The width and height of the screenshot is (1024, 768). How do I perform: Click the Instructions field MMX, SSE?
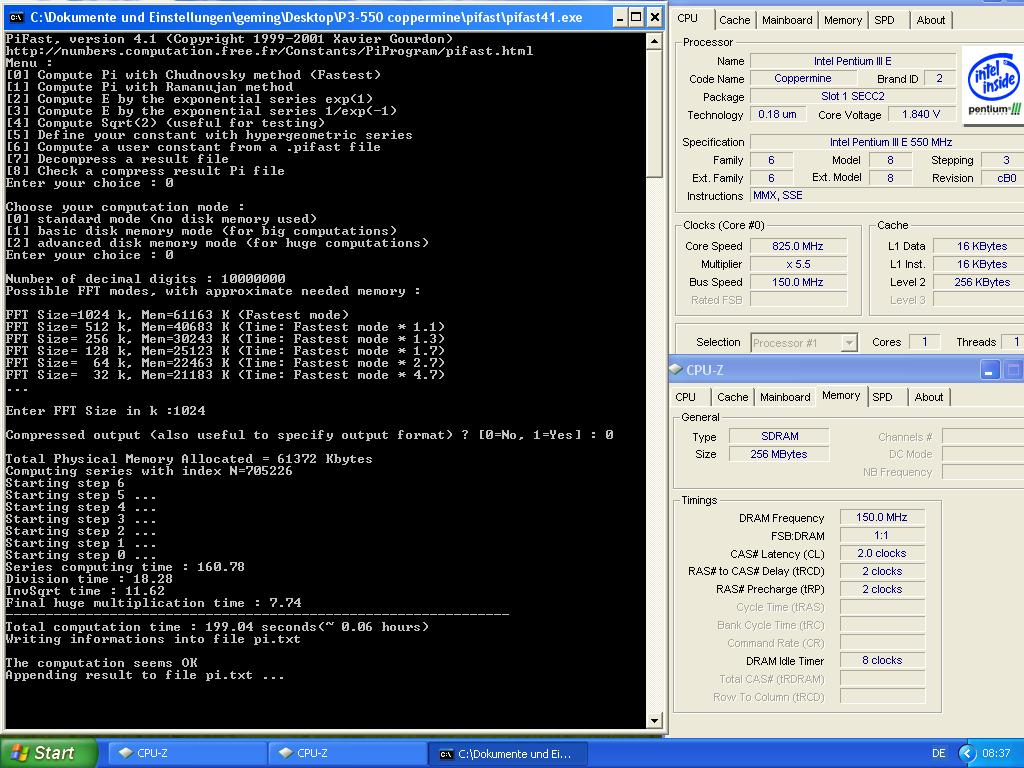click(888, 195)
